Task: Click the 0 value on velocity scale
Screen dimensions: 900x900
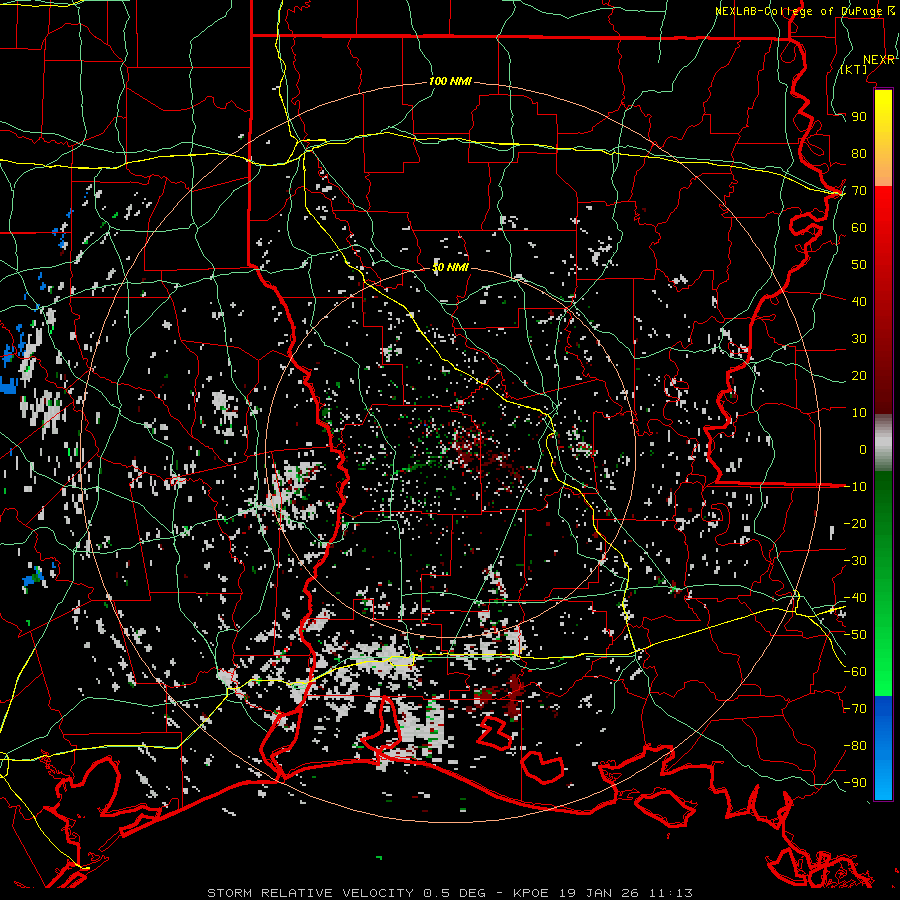Action: (863, 449)
